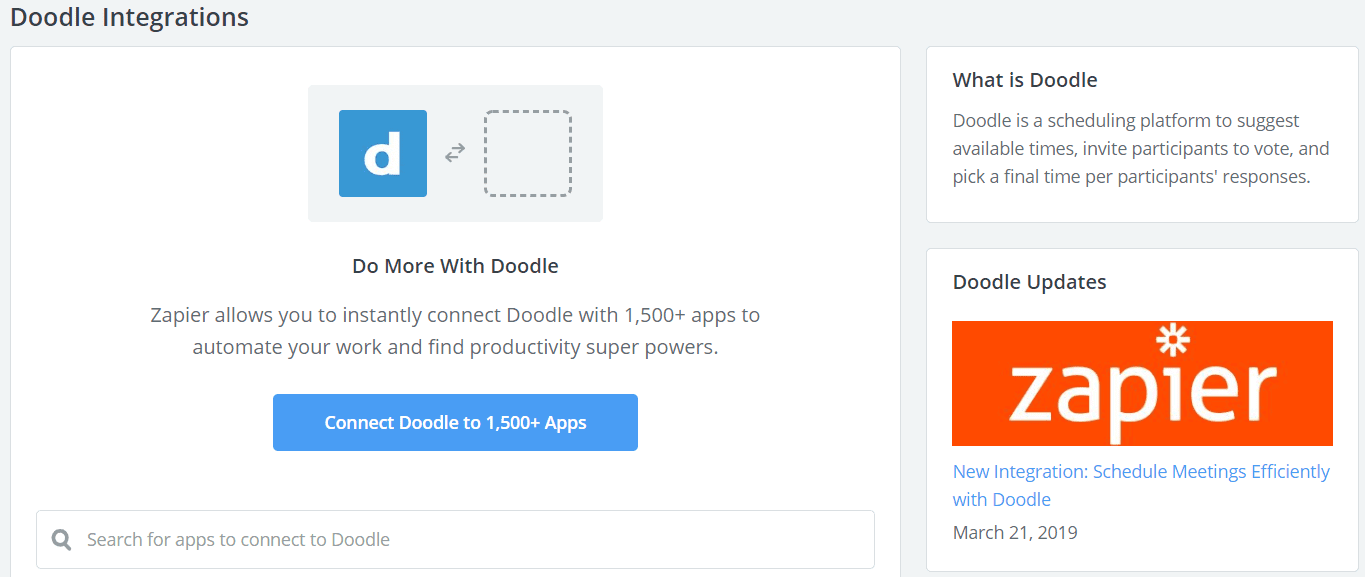Screen dimensions: 1365x577
Task: Open New Integration: Schedule Meetings Efficiently link
Action: tap(1141, 485)
